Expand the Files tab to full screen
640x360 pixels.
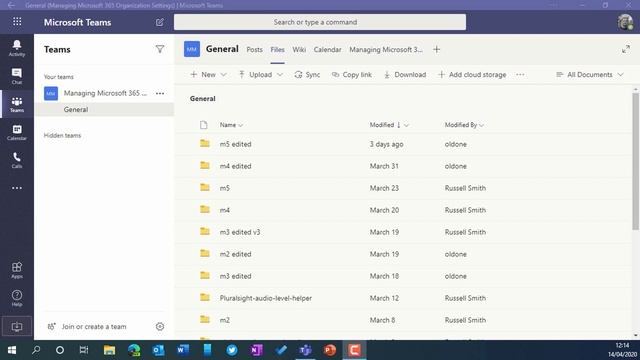(626, 49)
